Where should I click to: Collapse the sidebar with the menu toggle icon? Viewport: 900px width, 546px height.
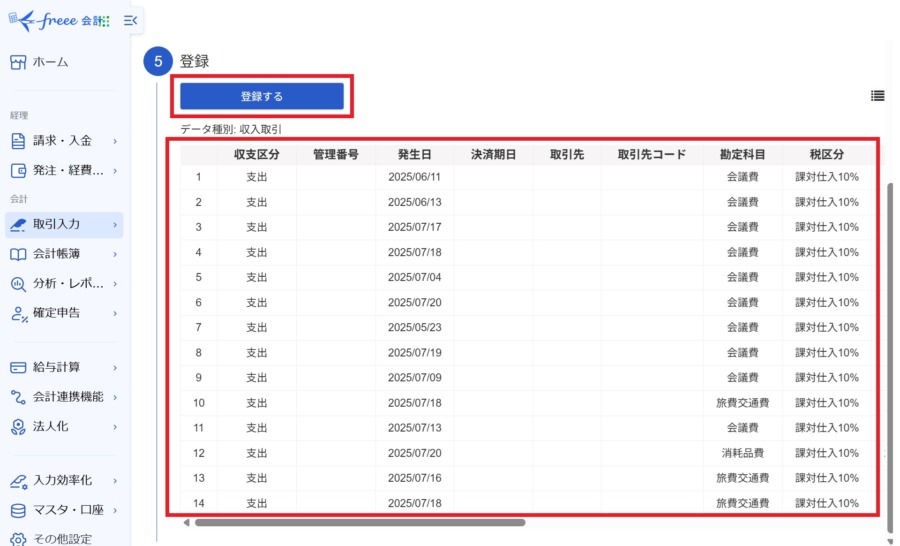pyautogui.click(x=130, y=21)
